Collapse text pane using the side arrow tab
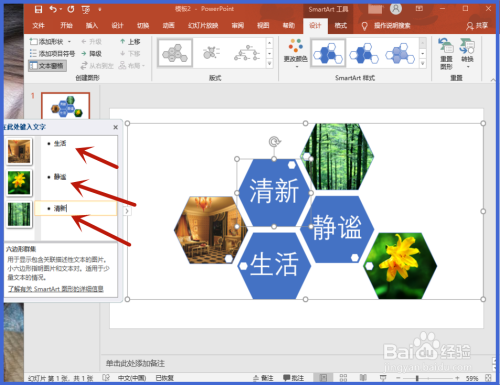The height and width of the screenshot is (385, 500). [x=127, y=211]
